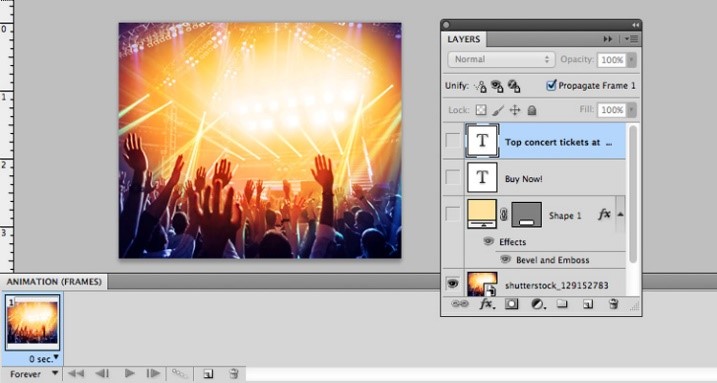Expand dock double-arrow at panel title bar
The image size is (717, 383).
tap(636, 25)
